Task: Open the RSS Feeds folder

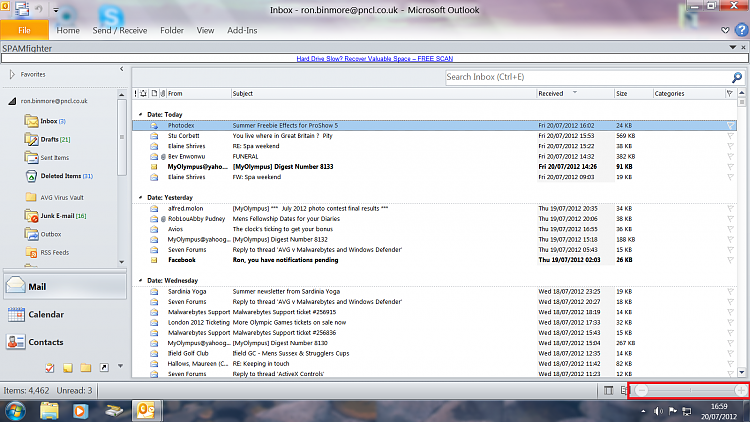Action: point(47,252)
